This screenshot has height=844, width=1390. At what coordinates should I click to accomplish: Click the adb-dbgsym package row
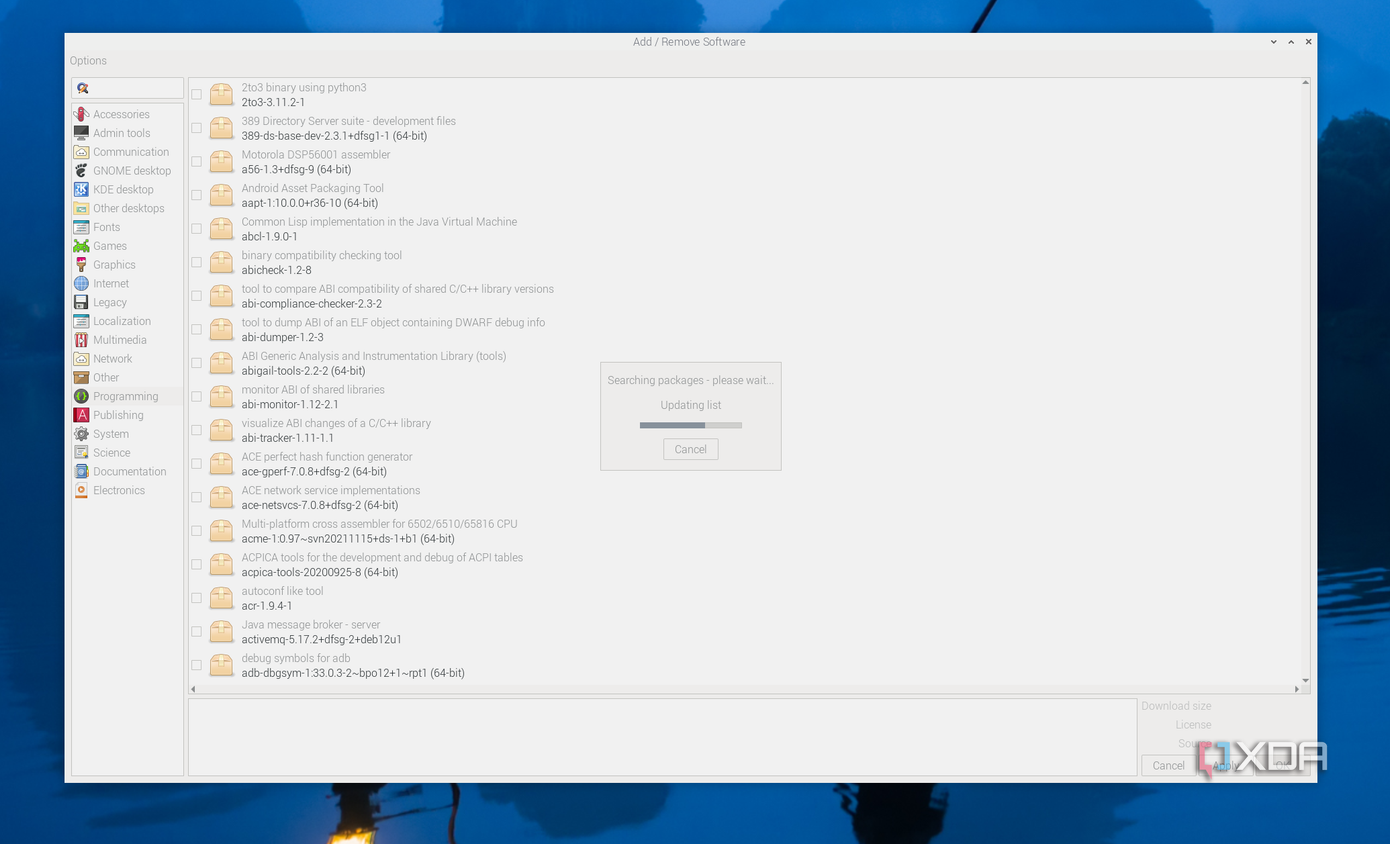[745, 666]
